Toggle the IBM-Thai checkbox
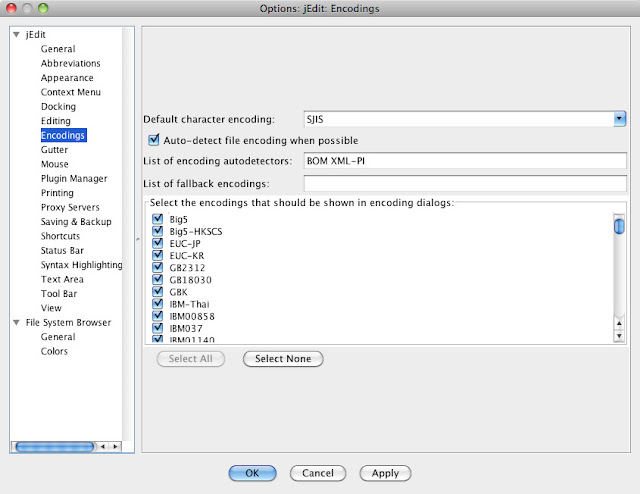The width and height of the screenshot is (640, 494). pyautogui.click(x=158, y=304)
